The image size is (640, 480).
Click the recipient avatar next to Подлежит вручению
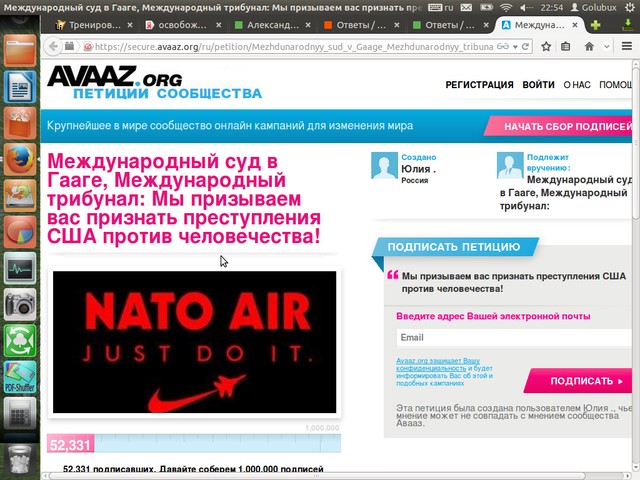pos(510,165)
